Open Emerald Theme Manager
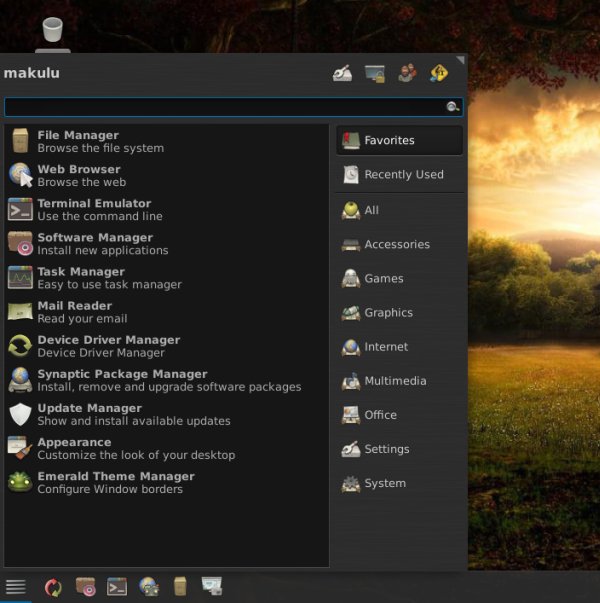This screenshot has width=600, height=603. click(x=115, y=482)
